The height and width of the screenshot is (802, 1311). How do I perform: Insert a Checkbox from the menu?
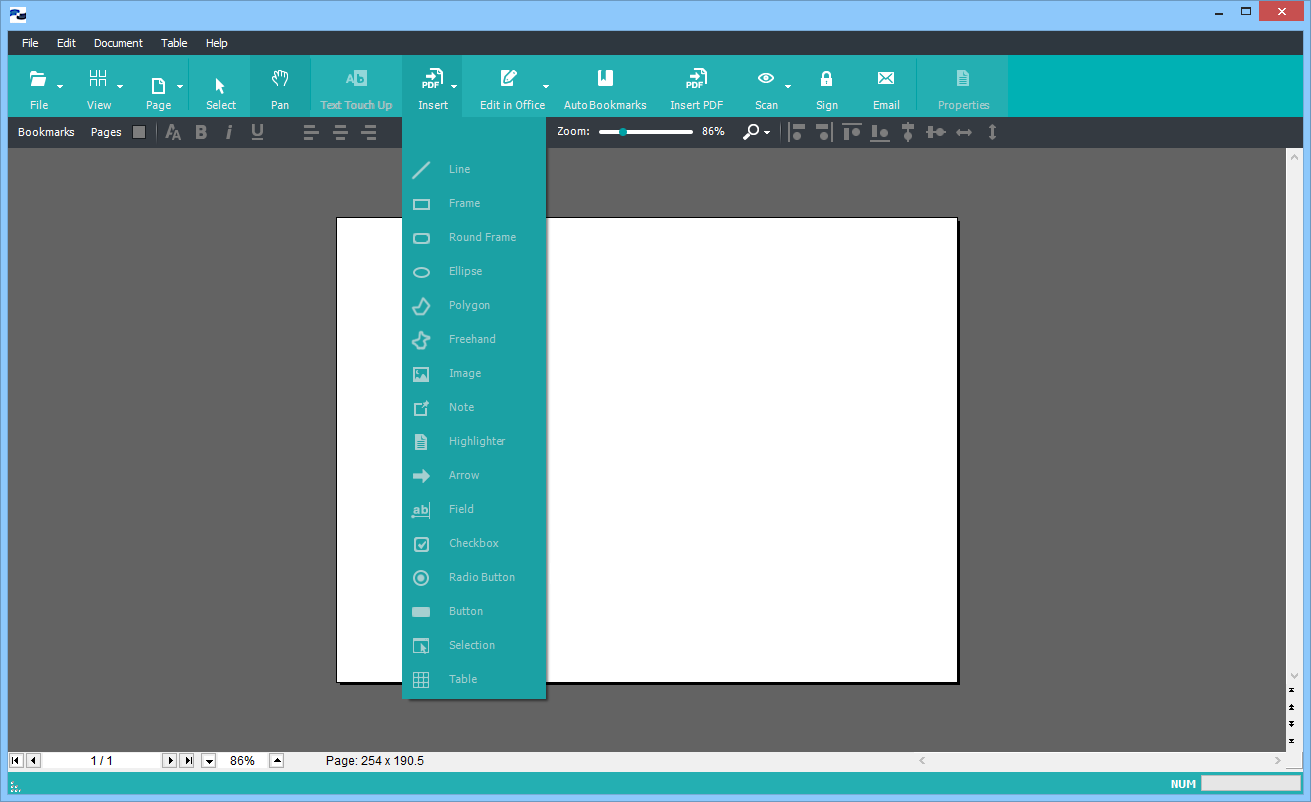pyautogui.click(x=473, y=543)
